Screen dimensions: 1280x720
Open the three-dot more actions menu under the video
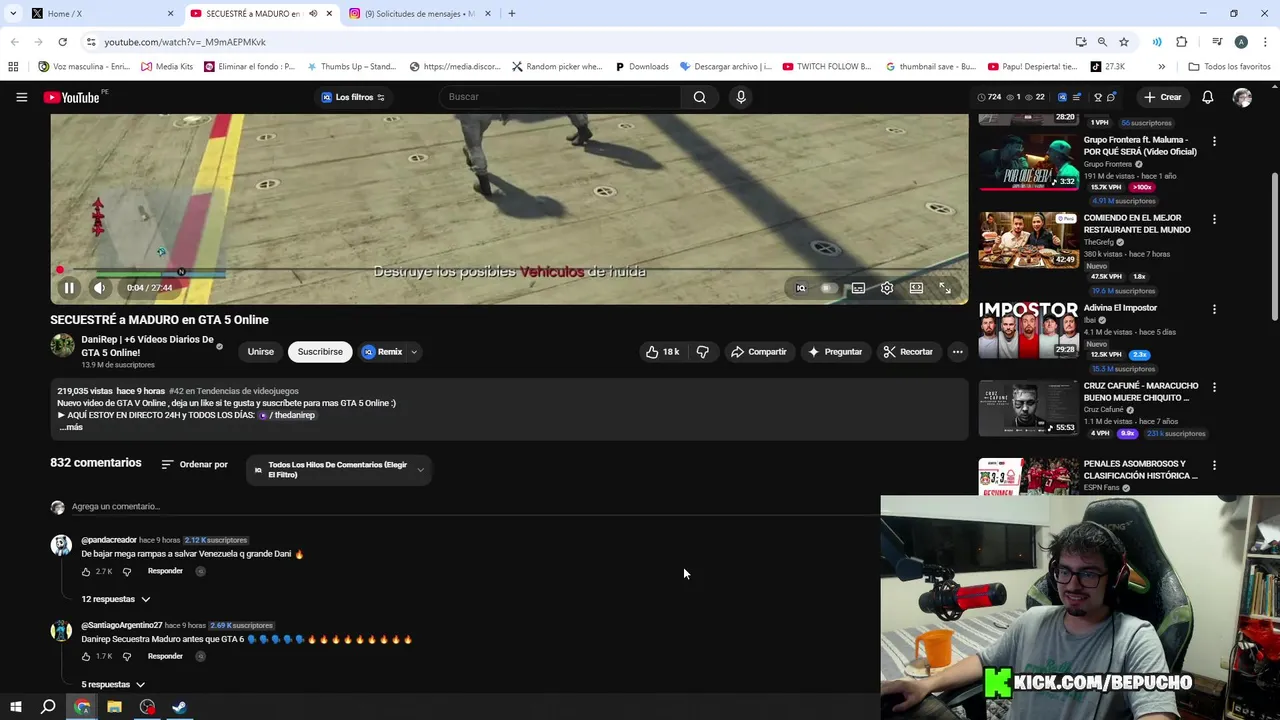(957, 352)
